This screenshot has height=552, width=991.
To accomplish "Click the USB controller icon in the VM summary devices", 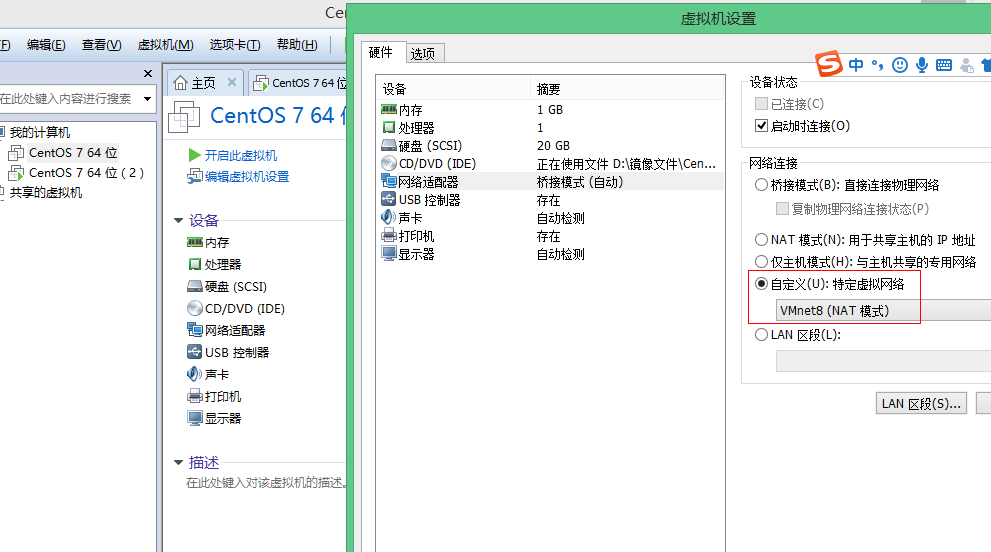I will click(x=195, y=352).
